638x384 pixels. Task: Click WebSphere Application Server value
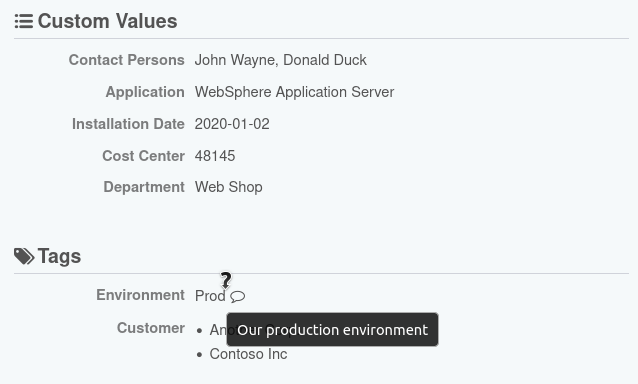coord(295,92)
